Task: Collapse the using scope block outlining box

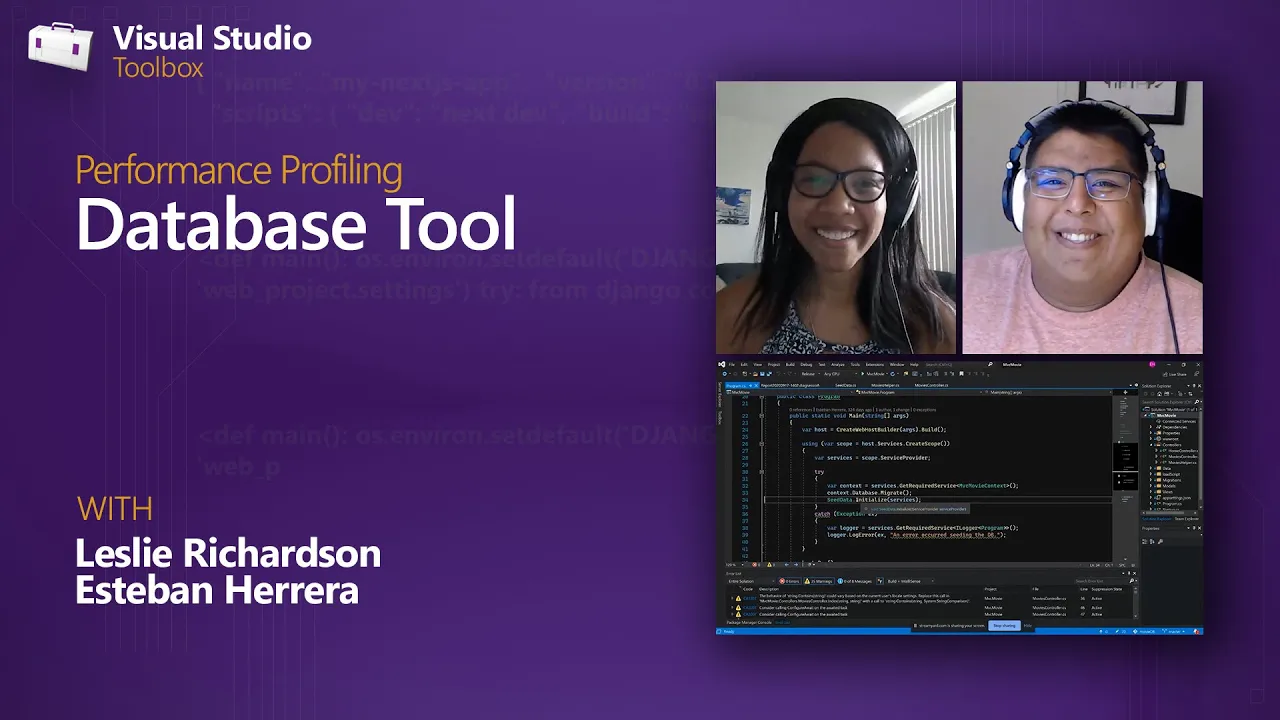Action: [x=762, y=443]
